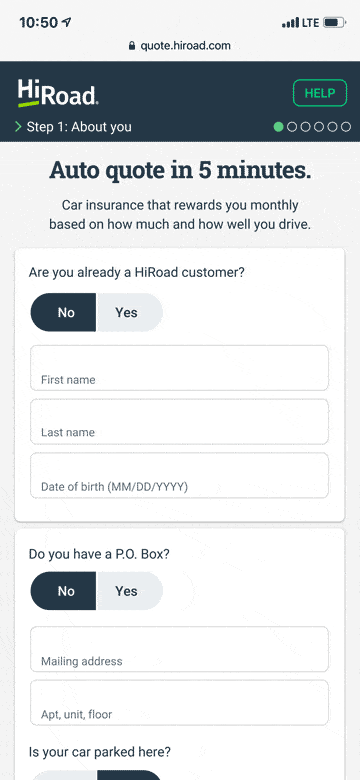The image size is (360, 780).
Task: Tap the green arrow before Step 1
Action: click(18, 127)
